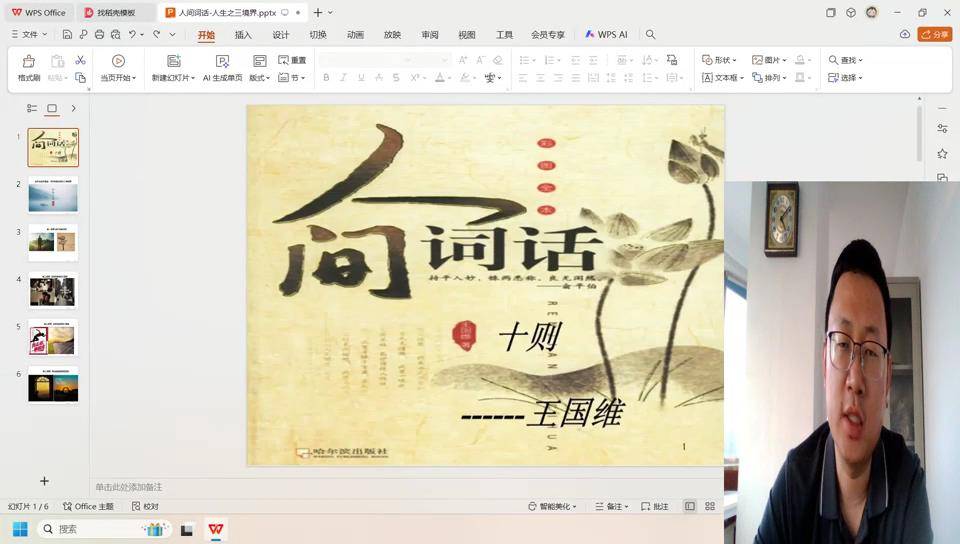Open the Windows Start menu
This screenshot has width=960, height=544.
pos(20,529)
